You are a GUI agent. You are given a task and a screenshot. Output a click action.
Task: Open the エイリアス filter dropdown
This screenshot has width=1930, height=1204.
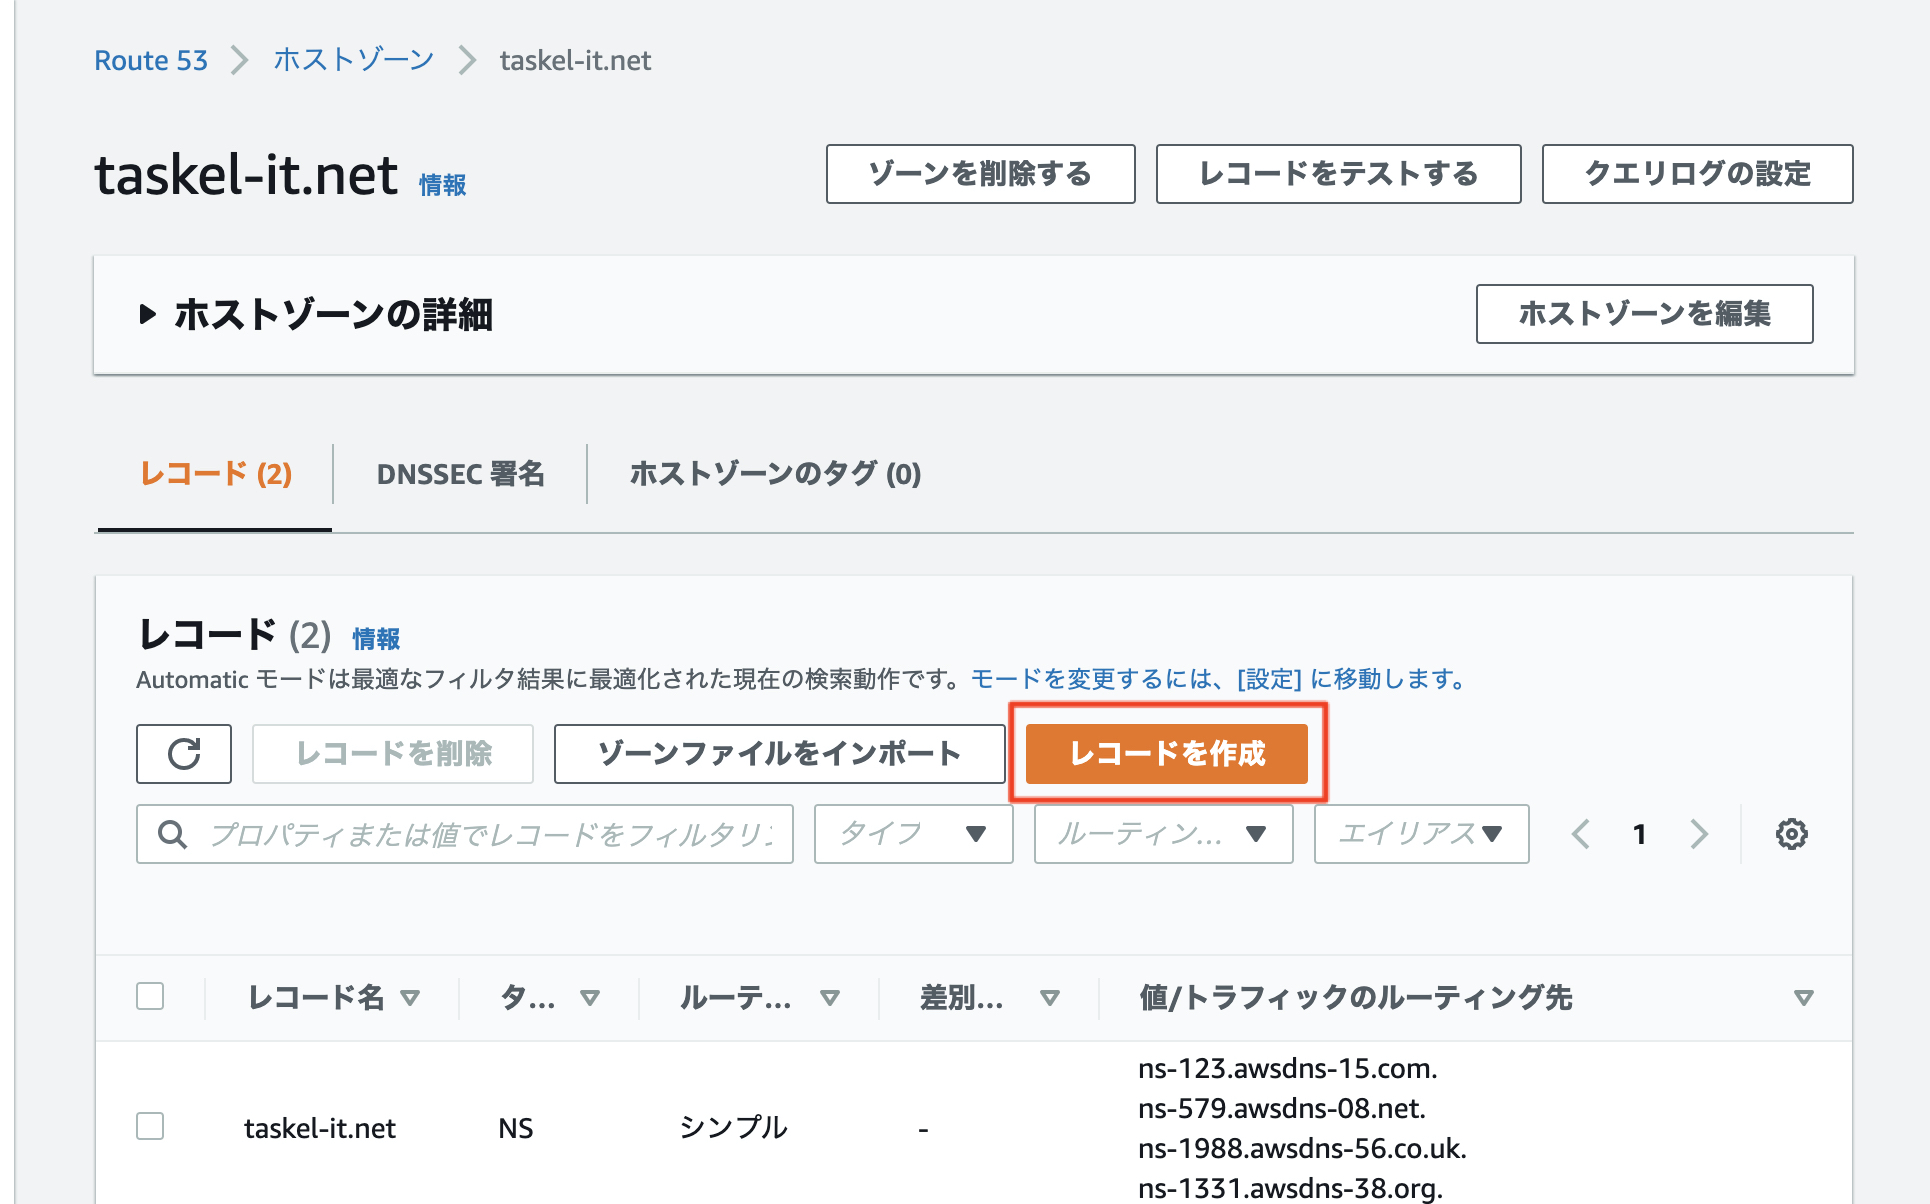(x=1421, y=834)
